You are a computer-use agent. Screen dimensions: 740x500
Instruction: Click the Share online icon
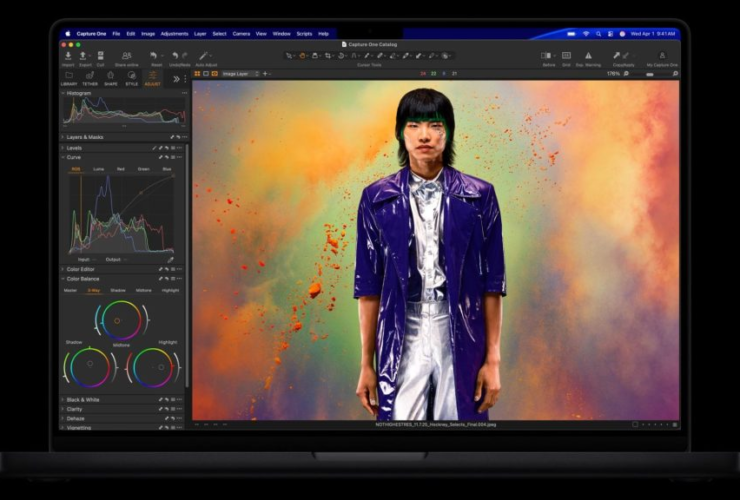127,57
